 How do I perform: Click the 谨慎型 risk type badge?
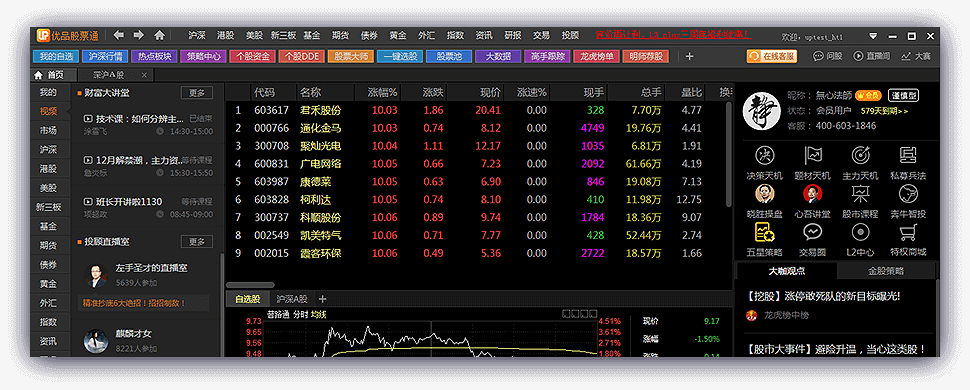pos(904,95)
